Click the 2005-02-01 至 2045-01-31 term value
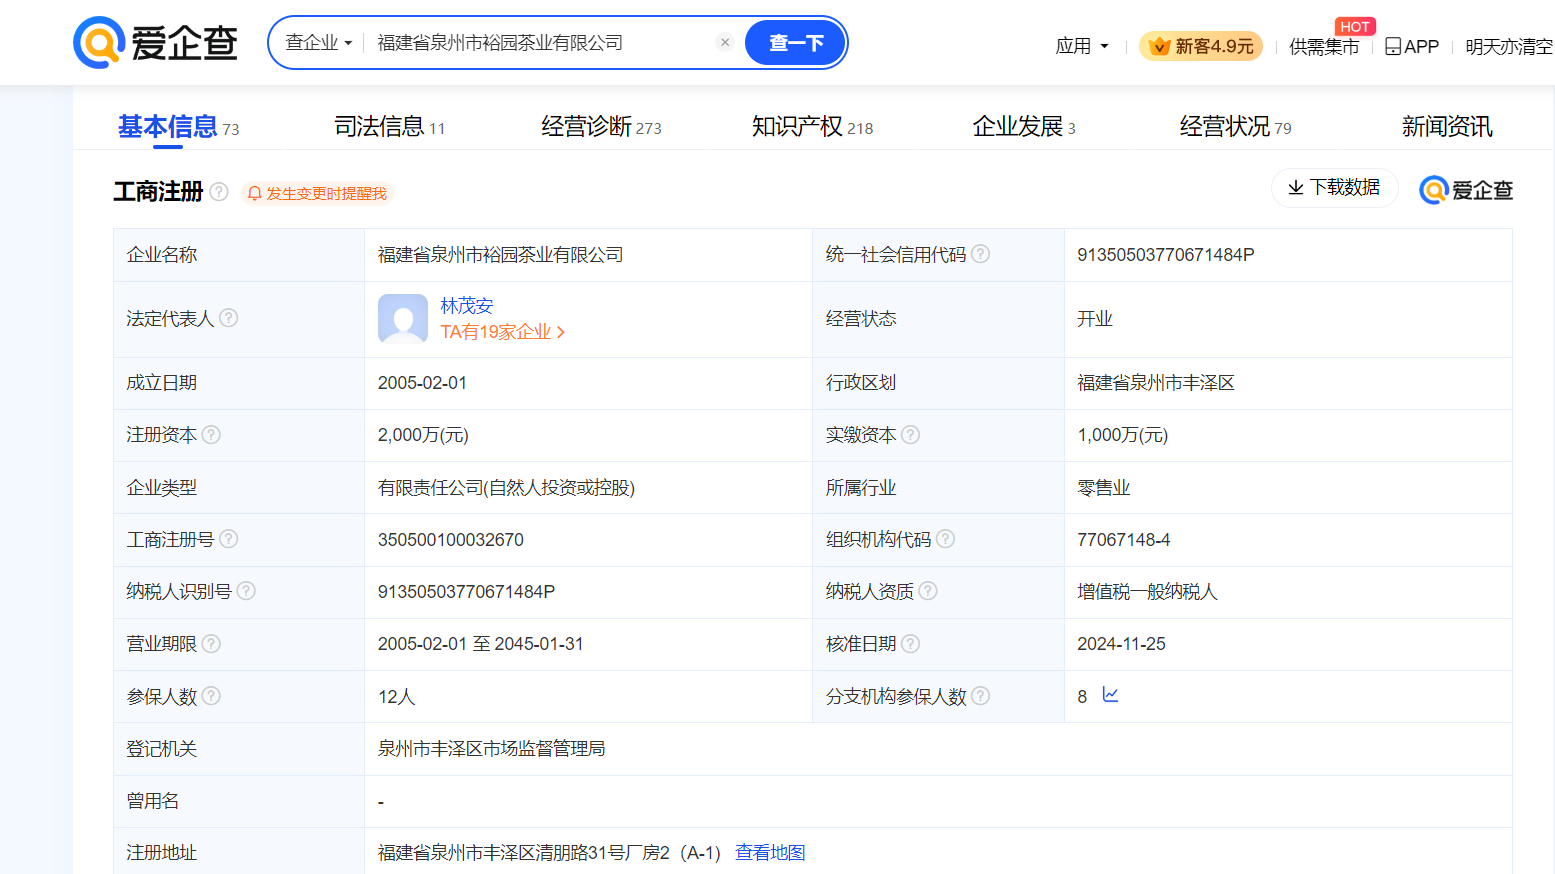 (x=480, y=644)
